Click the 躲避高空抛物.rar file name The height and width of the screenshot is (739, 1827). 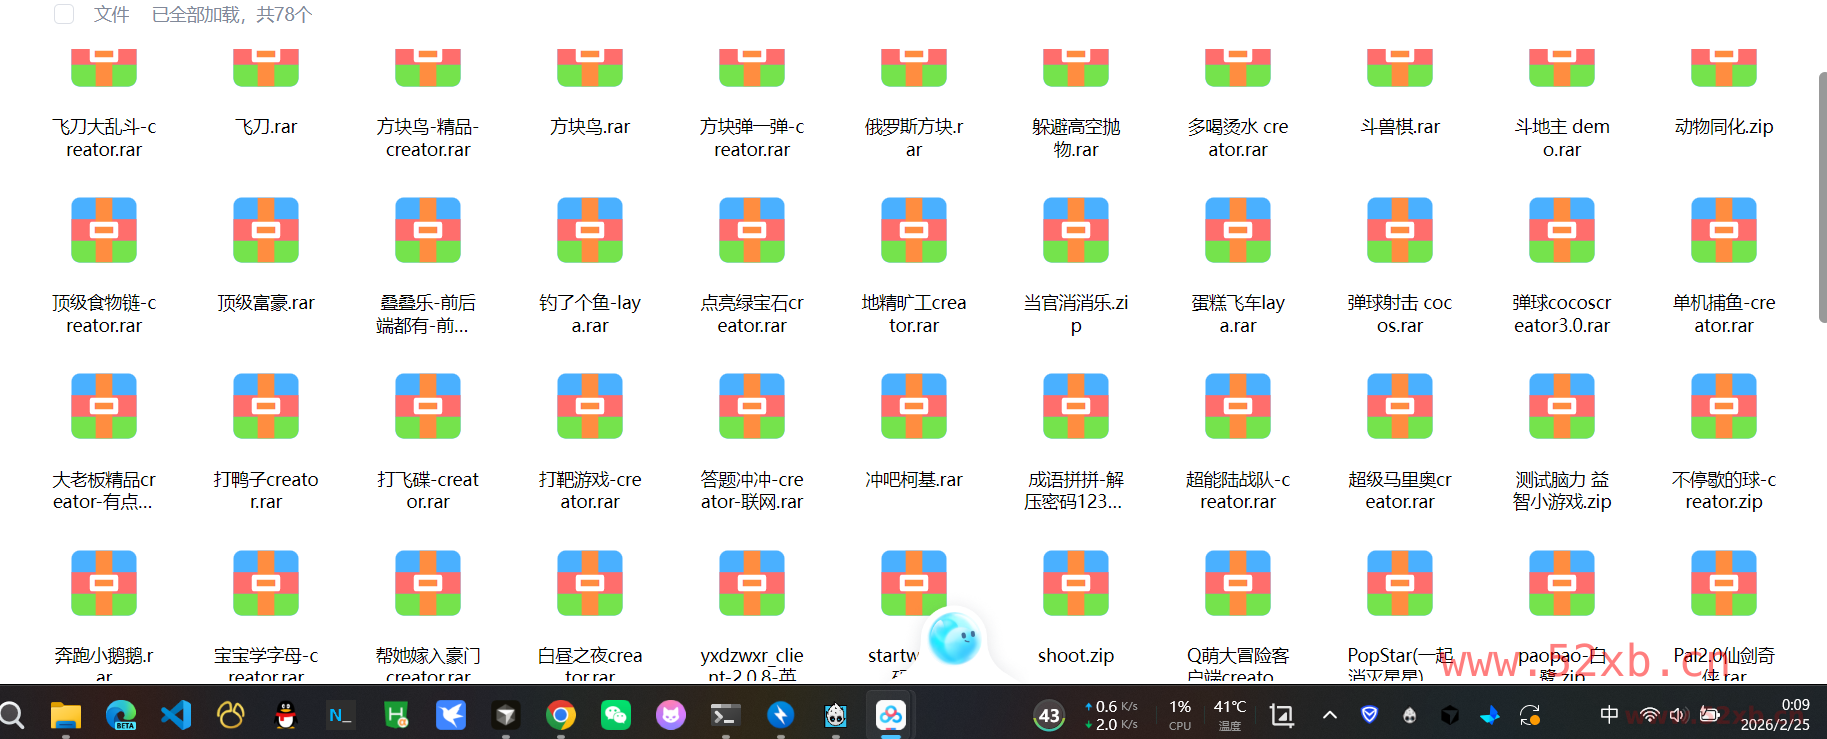pos(1076,138)
